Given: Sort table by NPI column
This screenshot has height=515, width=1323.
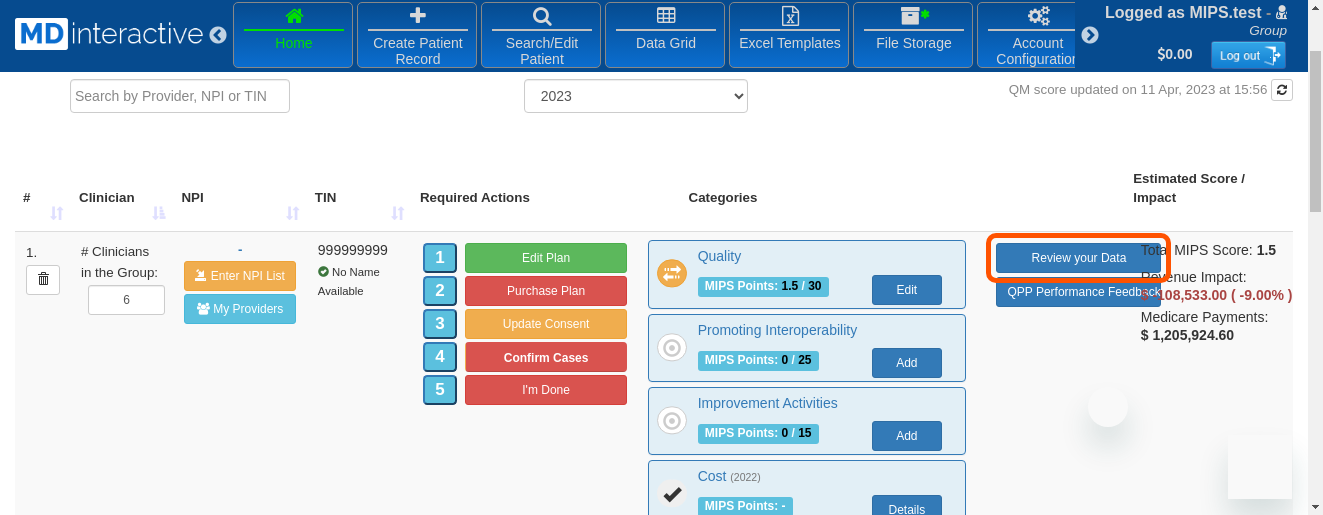Looking at the screenshot, I should click(x=292, y=213).
